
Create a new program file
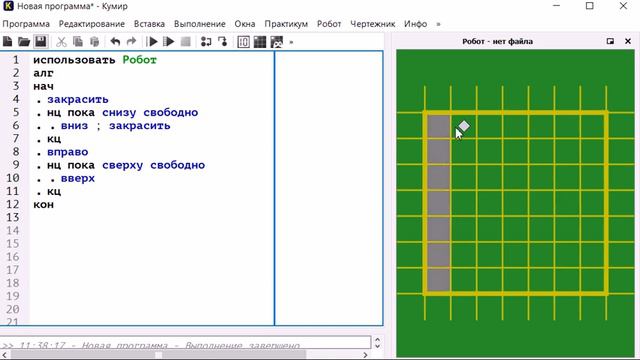click(x=8, y=42)
